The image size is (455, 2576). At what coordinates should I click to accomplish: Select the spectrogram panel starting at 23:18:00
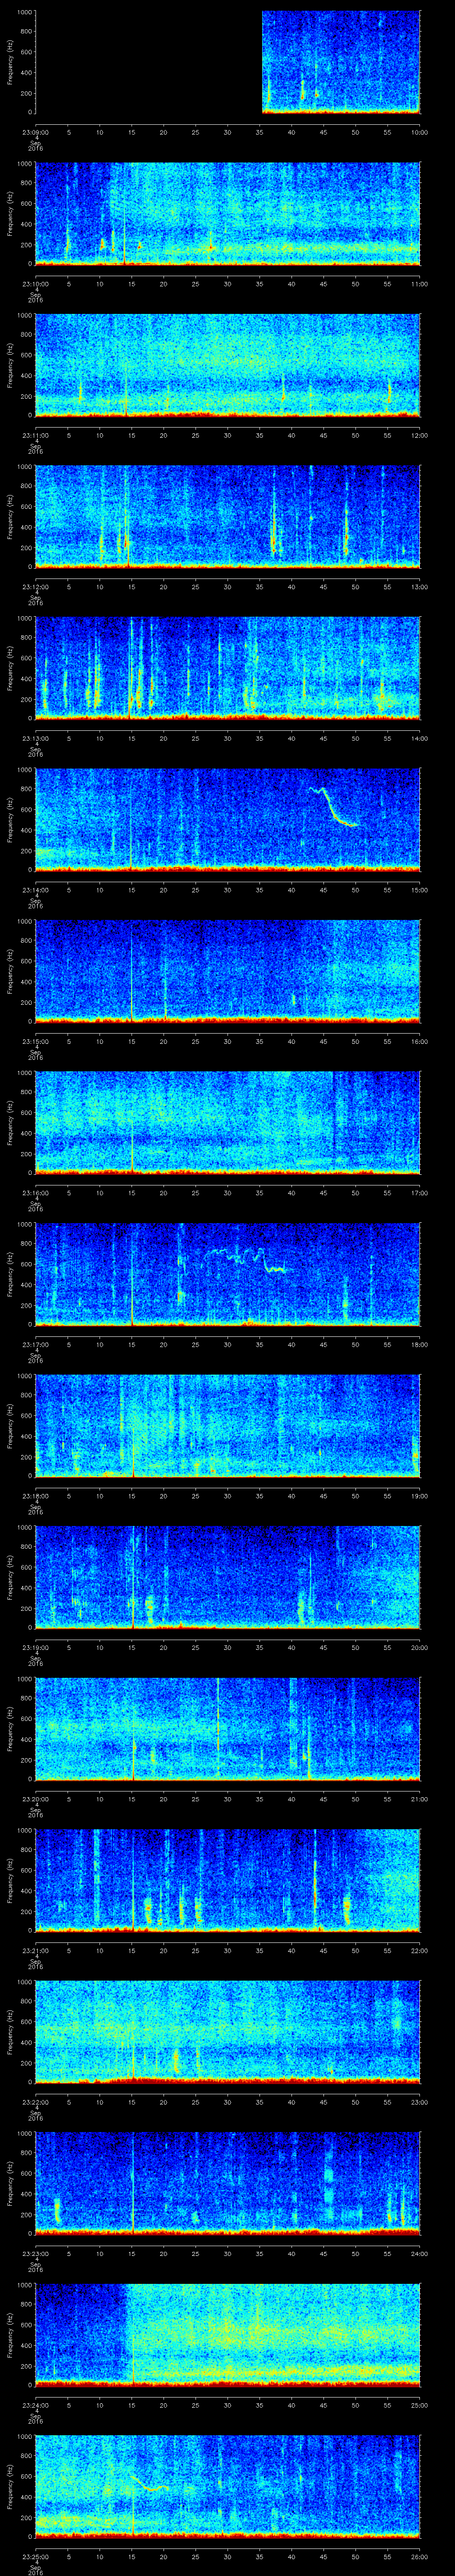click(x=228, y=1426)
